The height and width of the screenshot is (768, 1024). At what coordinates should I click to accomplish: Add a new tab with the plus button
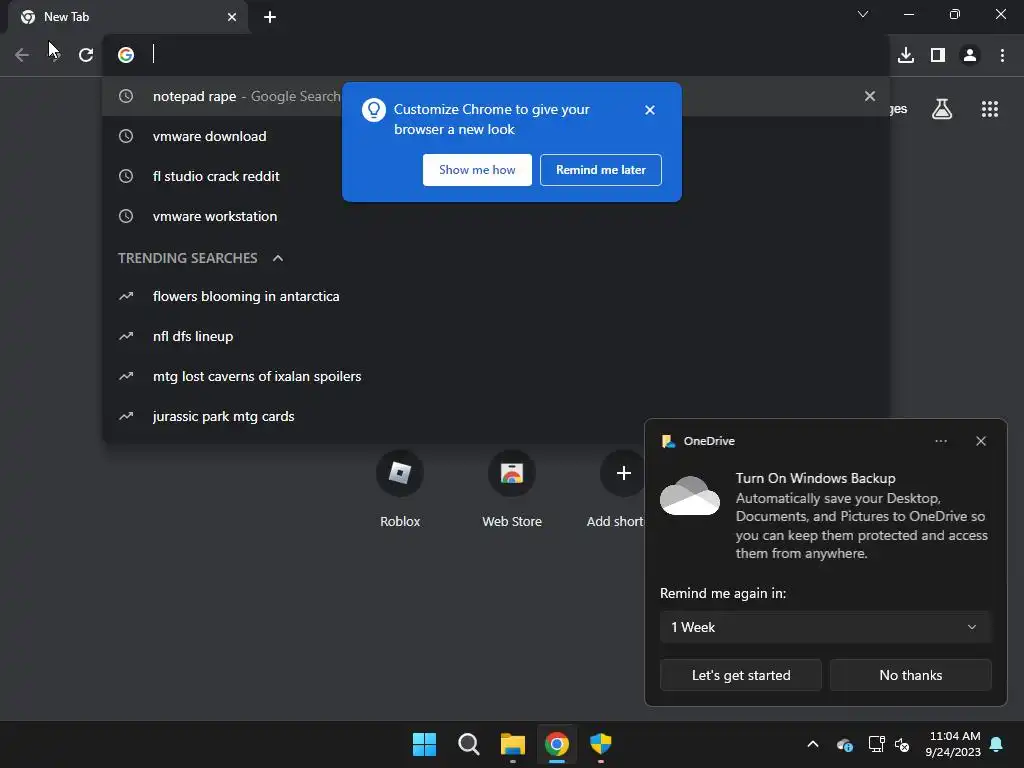[270, 17]
